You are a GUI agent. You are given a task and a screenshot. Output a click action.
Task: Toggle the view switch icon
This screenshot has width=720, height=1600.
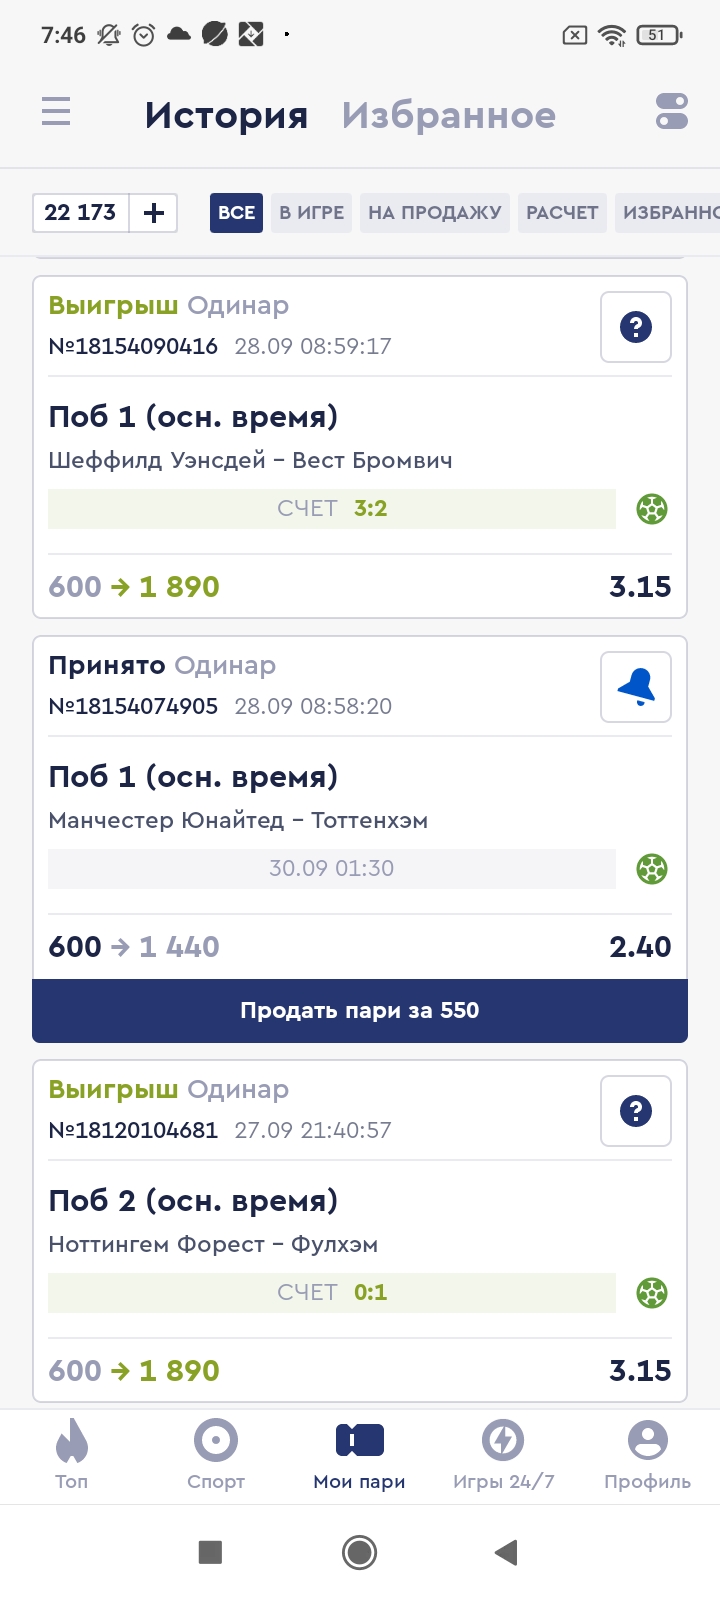click(x=672, y=112)
